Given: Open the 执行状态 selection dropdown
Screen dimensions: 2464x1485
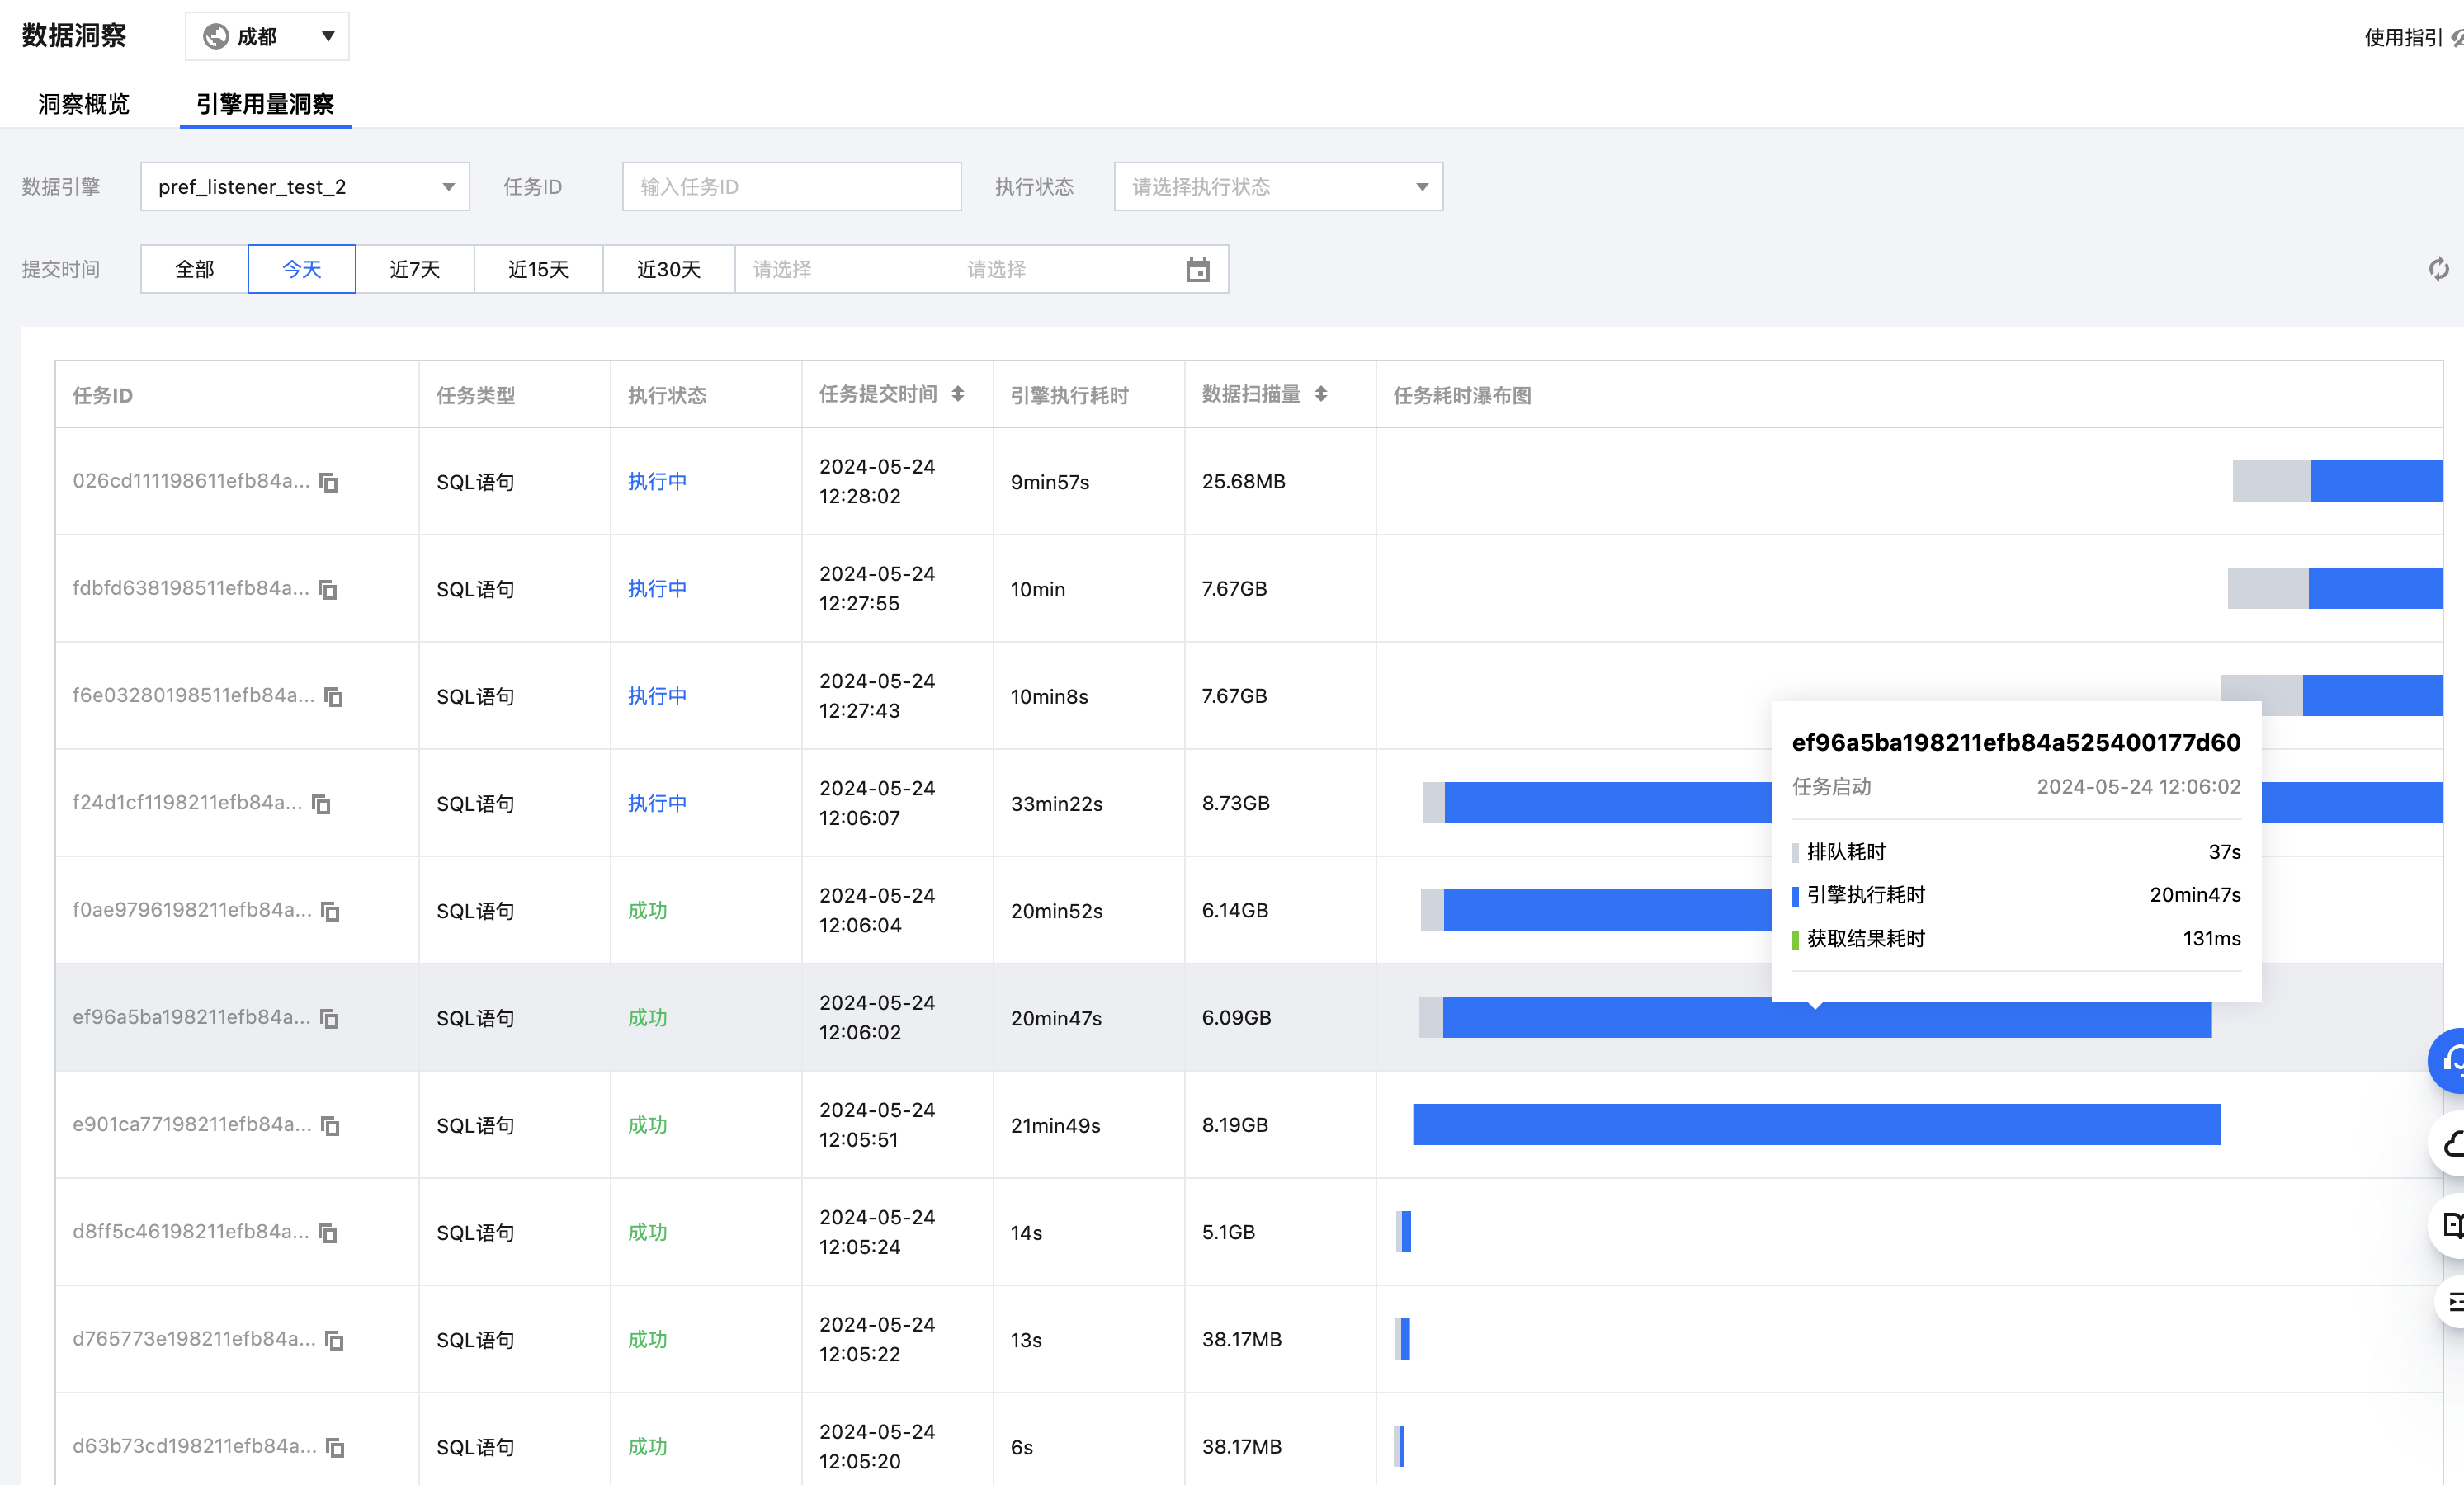Looking at the screenshot, I should [x=1277, y=187].
